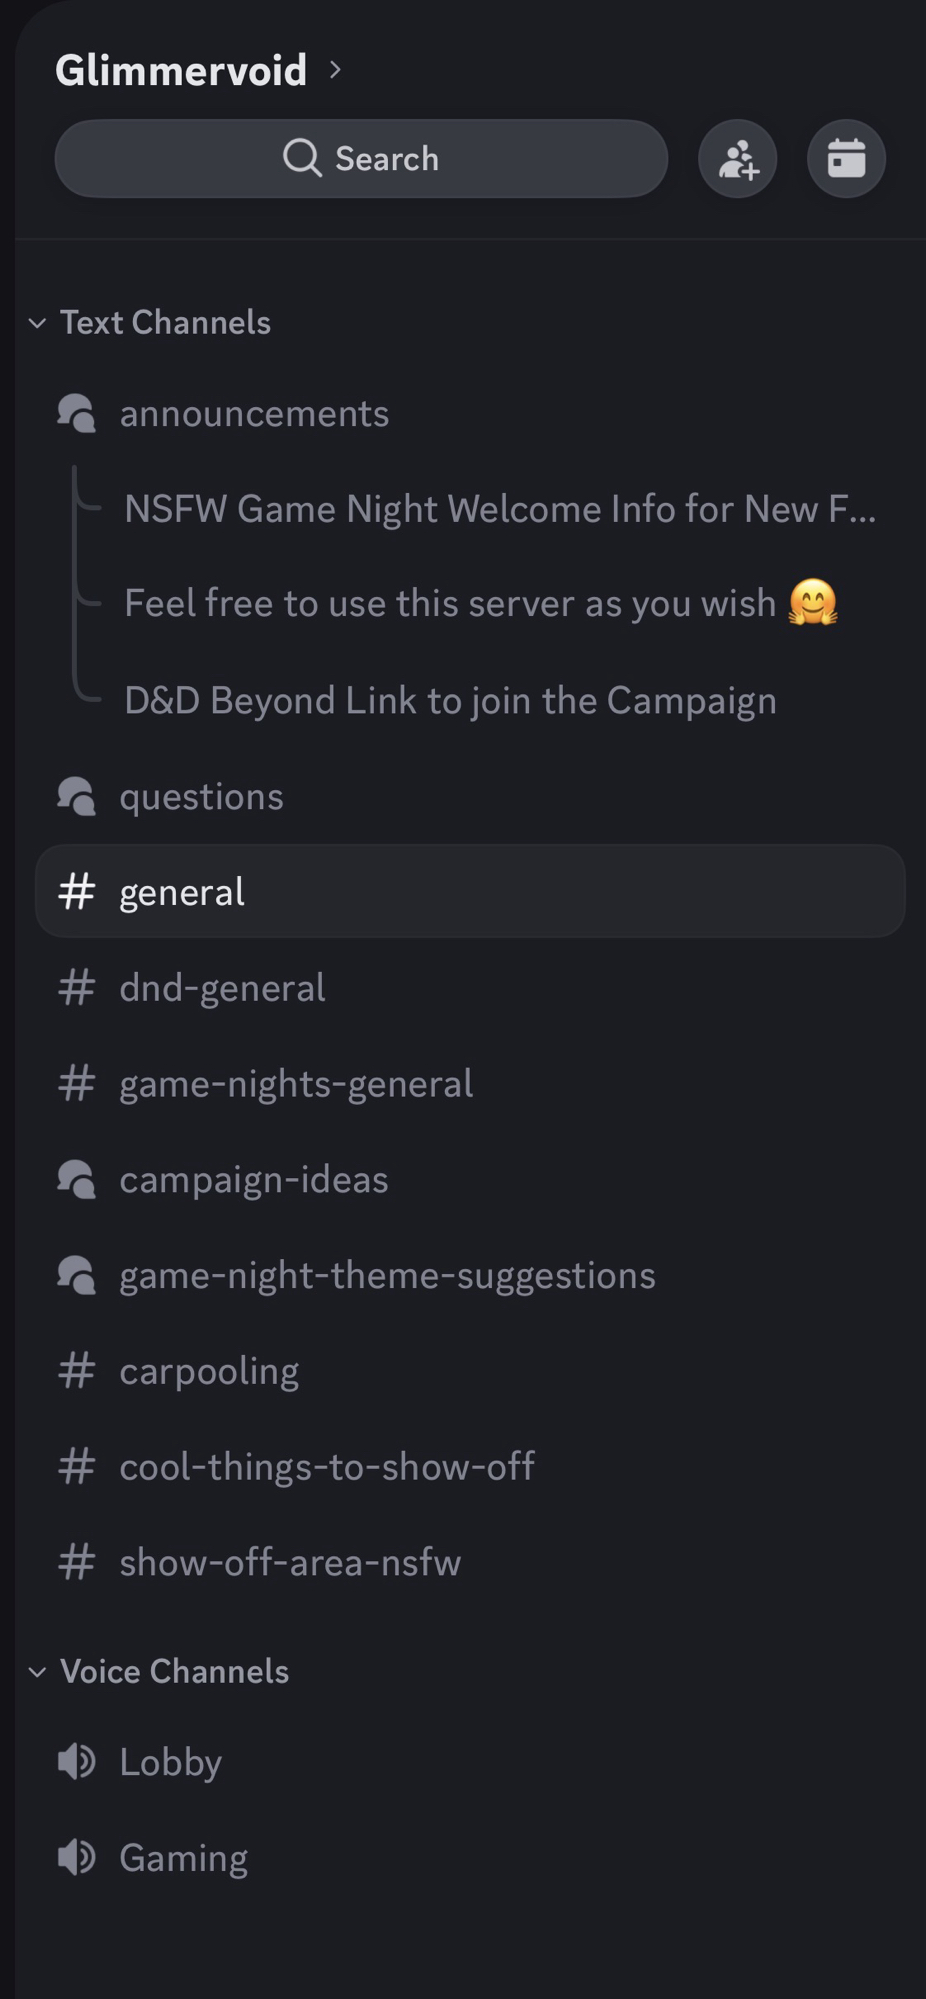Collapse the Text Channels category
This screenshot has width=926, height=1999.
pos(38,323)
